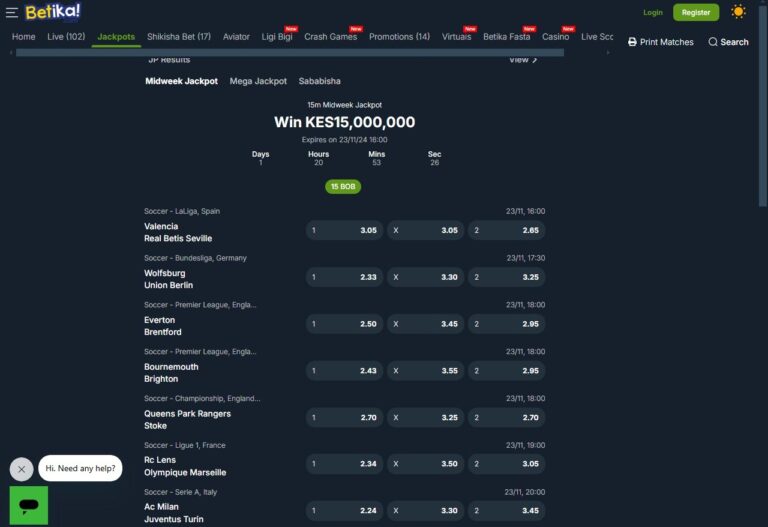Image resolution: width=768 pixels, height=527 pixels.
Task: Pick Brighton away win 2.95
Action: (x=506, y=371)
